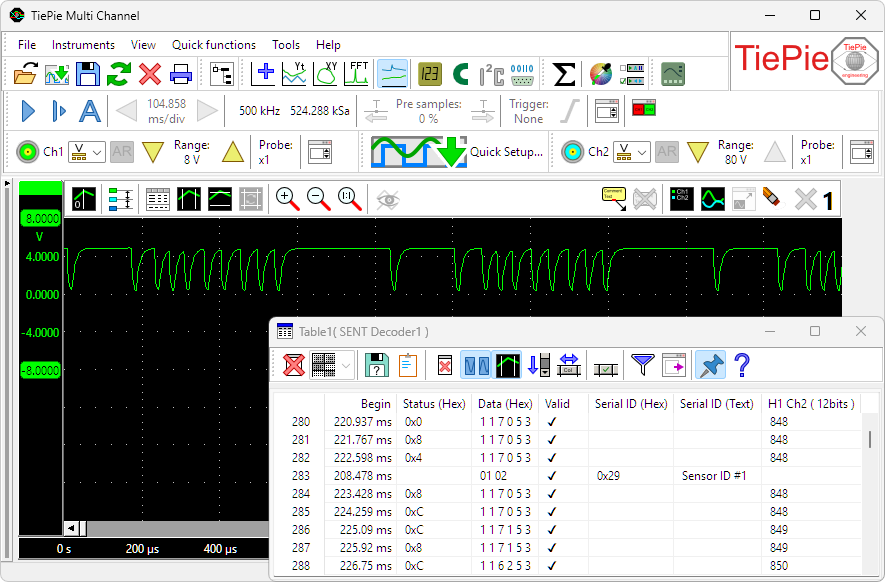Create a Yt graph
This screenshot has height=582, width=885.
pyautogui.click(x=294, y=73)
